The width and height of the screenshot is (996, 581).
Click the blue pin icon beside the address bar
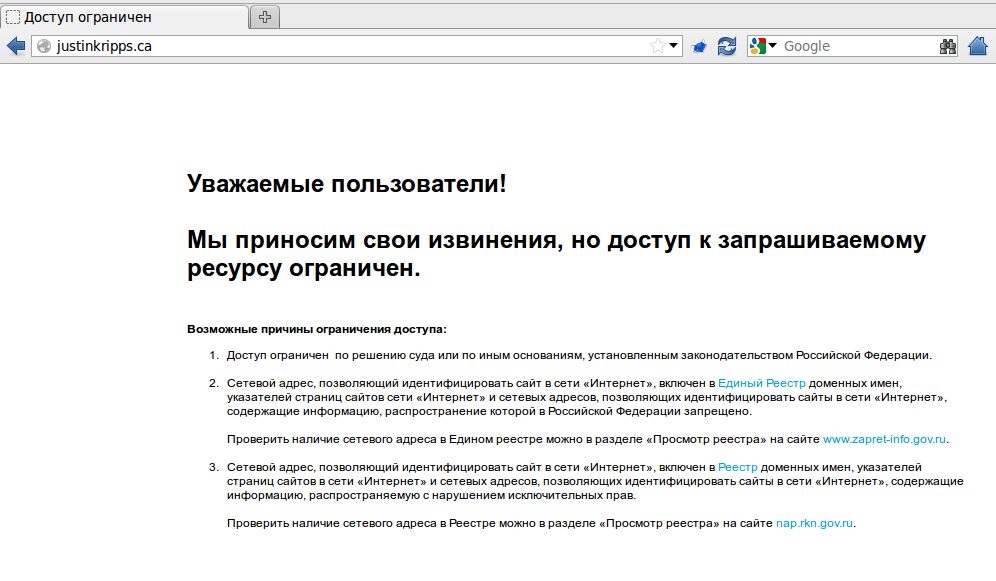point(699,46)
